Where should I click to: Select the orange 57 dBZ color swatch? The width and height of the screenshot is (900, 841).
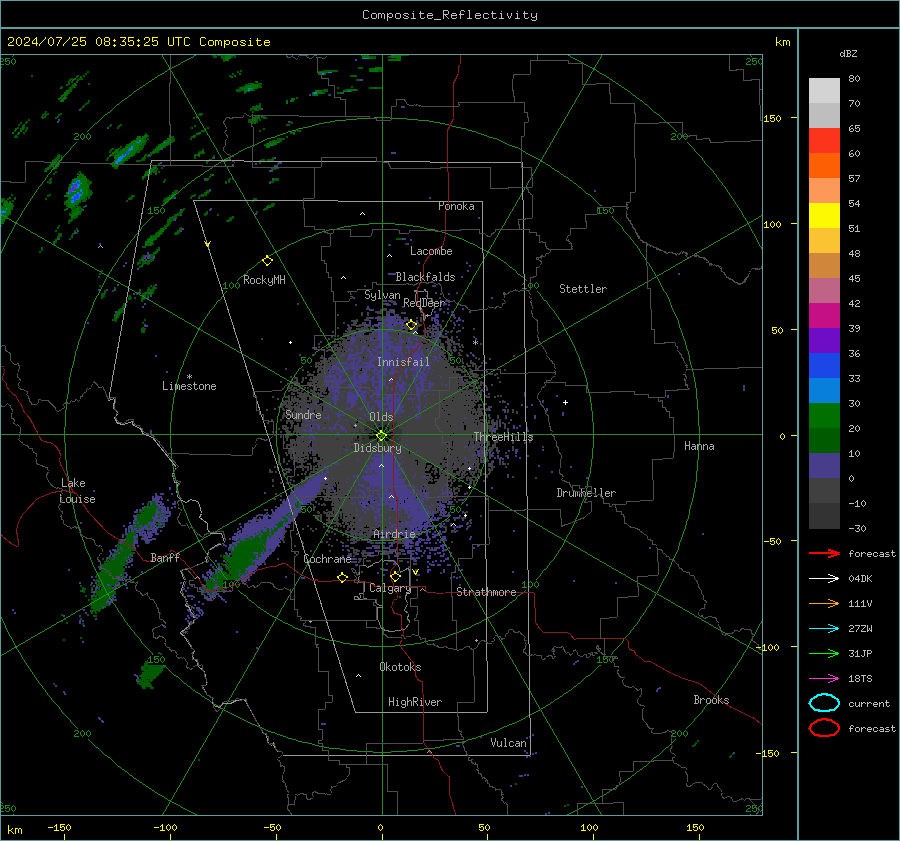pyautogui.click(x=824, y=165)
